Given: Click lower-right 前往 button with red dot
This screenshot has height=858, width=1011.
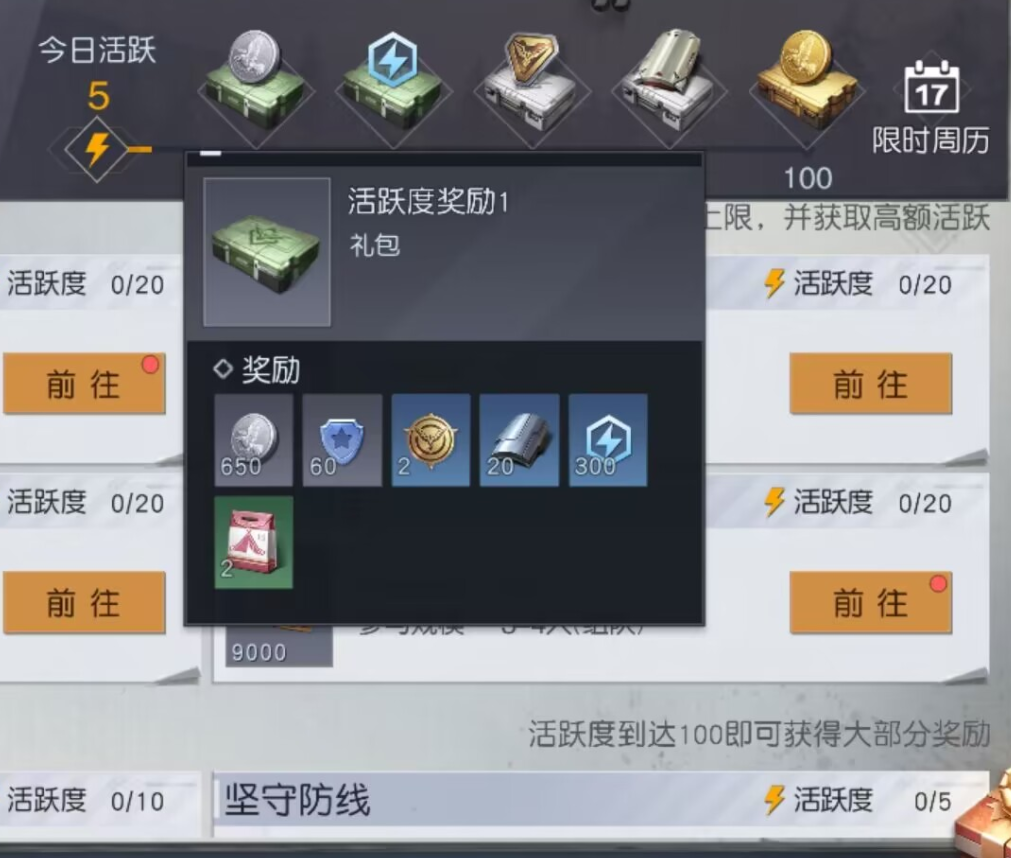Looking at the screenshot, I should tap(870, 602).
